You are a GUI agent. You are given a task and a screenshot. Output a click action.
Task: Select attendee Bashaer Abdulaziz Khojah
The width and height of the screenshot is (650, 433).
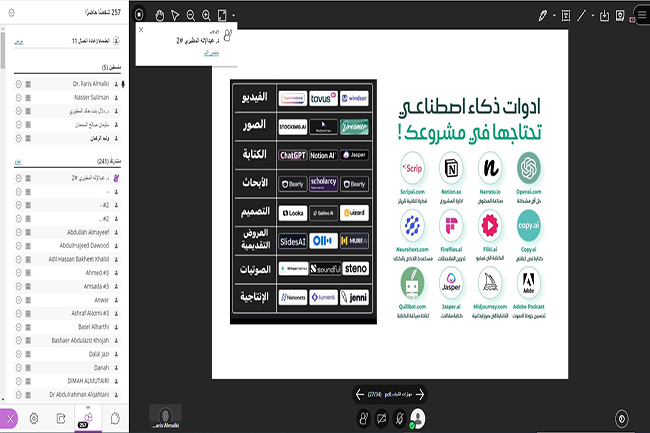pos(67,340)
